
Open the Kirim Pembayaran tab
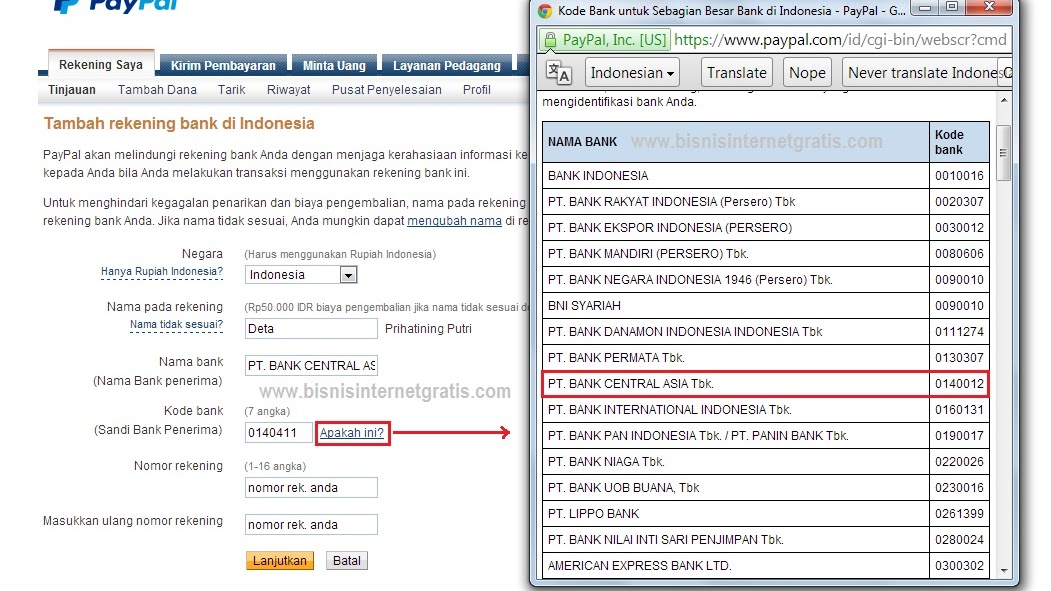tap(223, 66)
